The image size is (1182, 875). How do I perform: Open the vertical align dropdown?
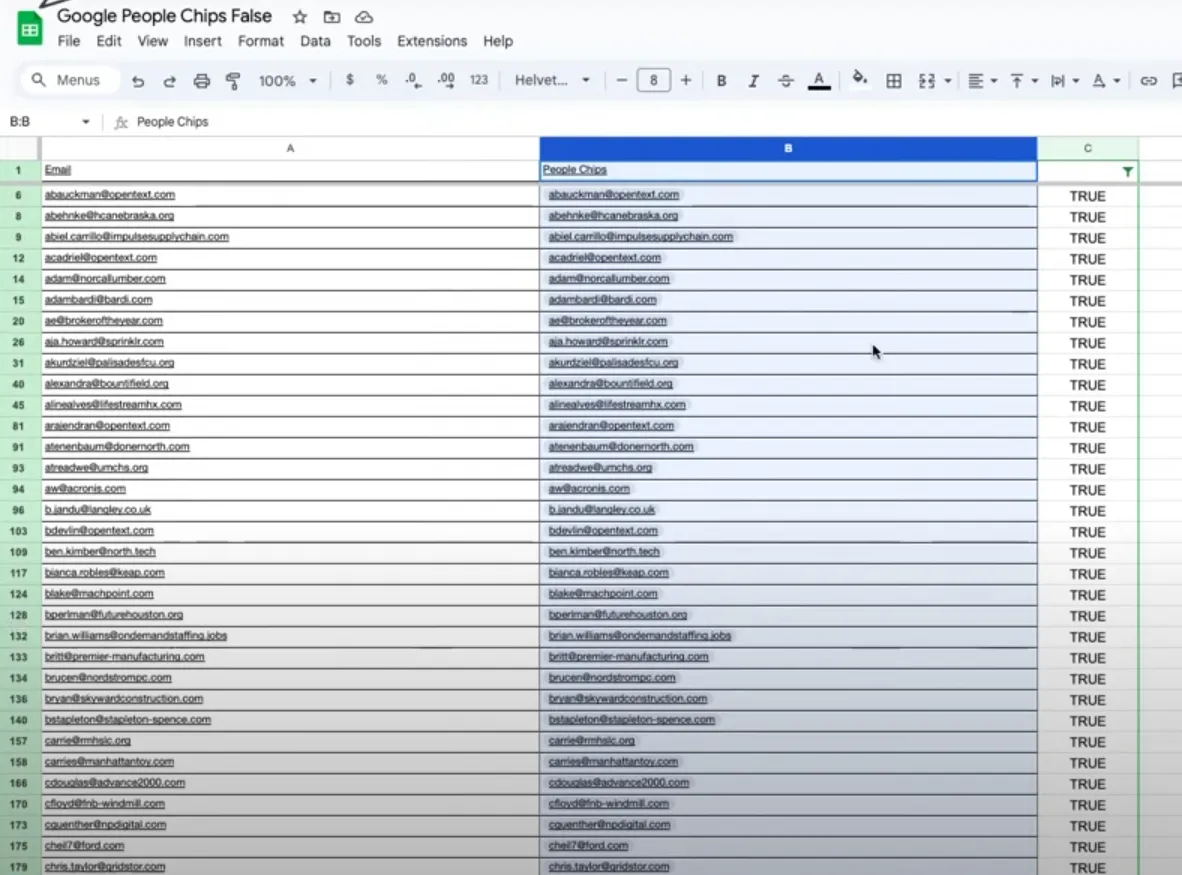click(x=1024, y=81)
